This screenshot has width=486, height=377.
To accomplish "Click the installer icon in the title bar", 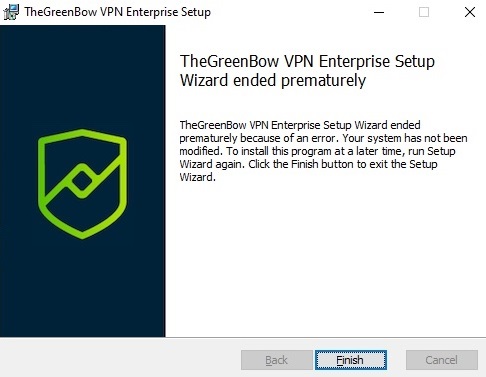I will [11, 12].
